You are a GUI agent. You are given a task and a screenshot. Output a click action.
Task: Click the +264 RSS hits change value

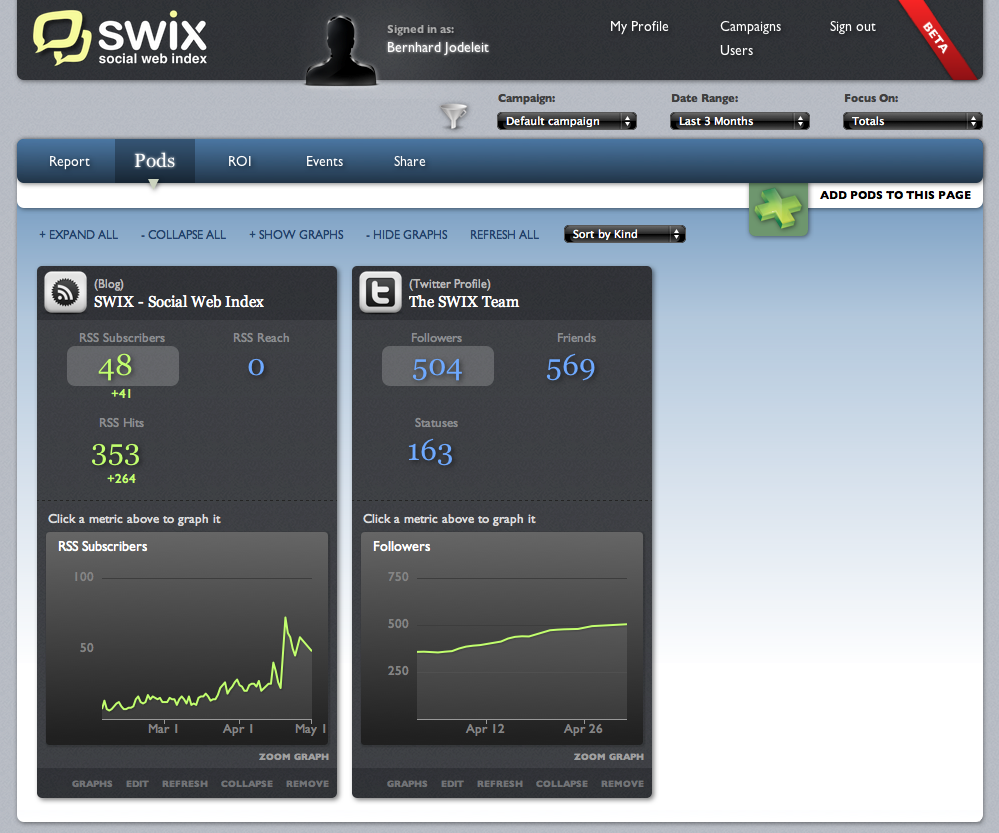point(121,479)
